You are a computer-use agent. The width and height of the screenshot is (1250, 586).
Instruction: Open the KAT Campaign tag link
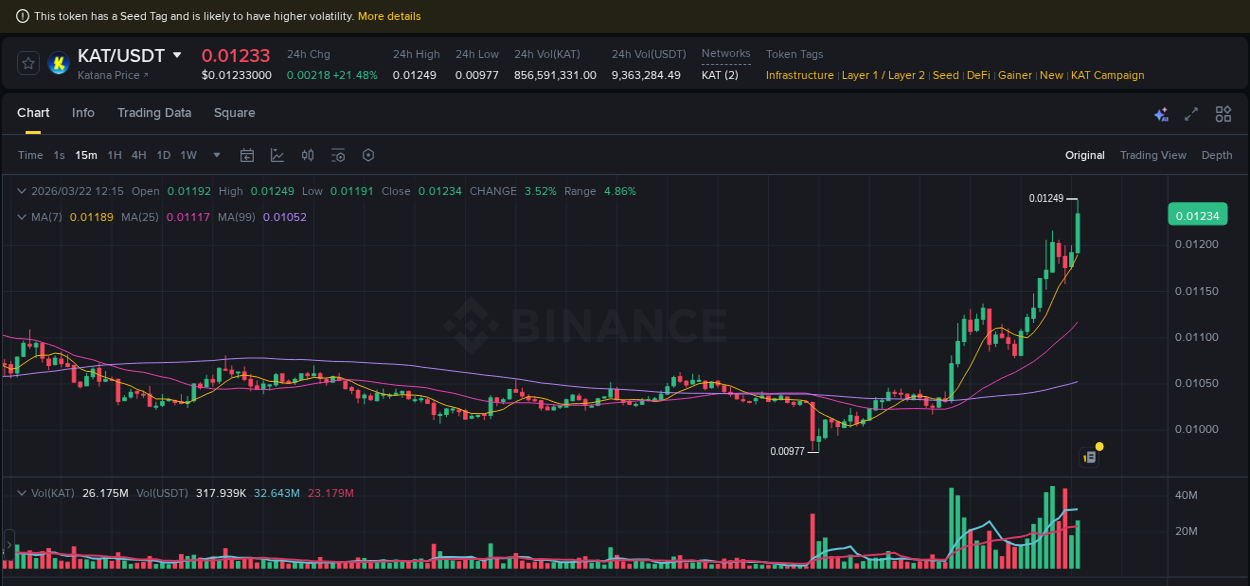point(1107,75)
